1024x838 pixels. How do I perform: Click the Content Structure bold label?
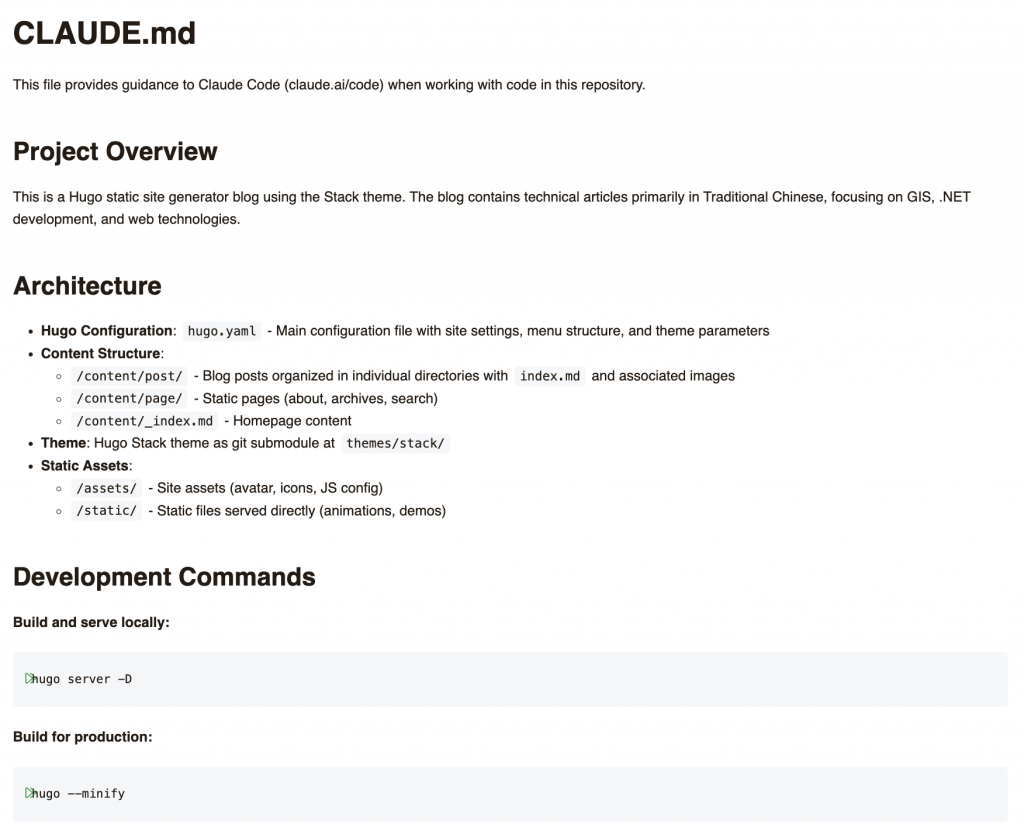pyautogui.click(x=101, y=353)
